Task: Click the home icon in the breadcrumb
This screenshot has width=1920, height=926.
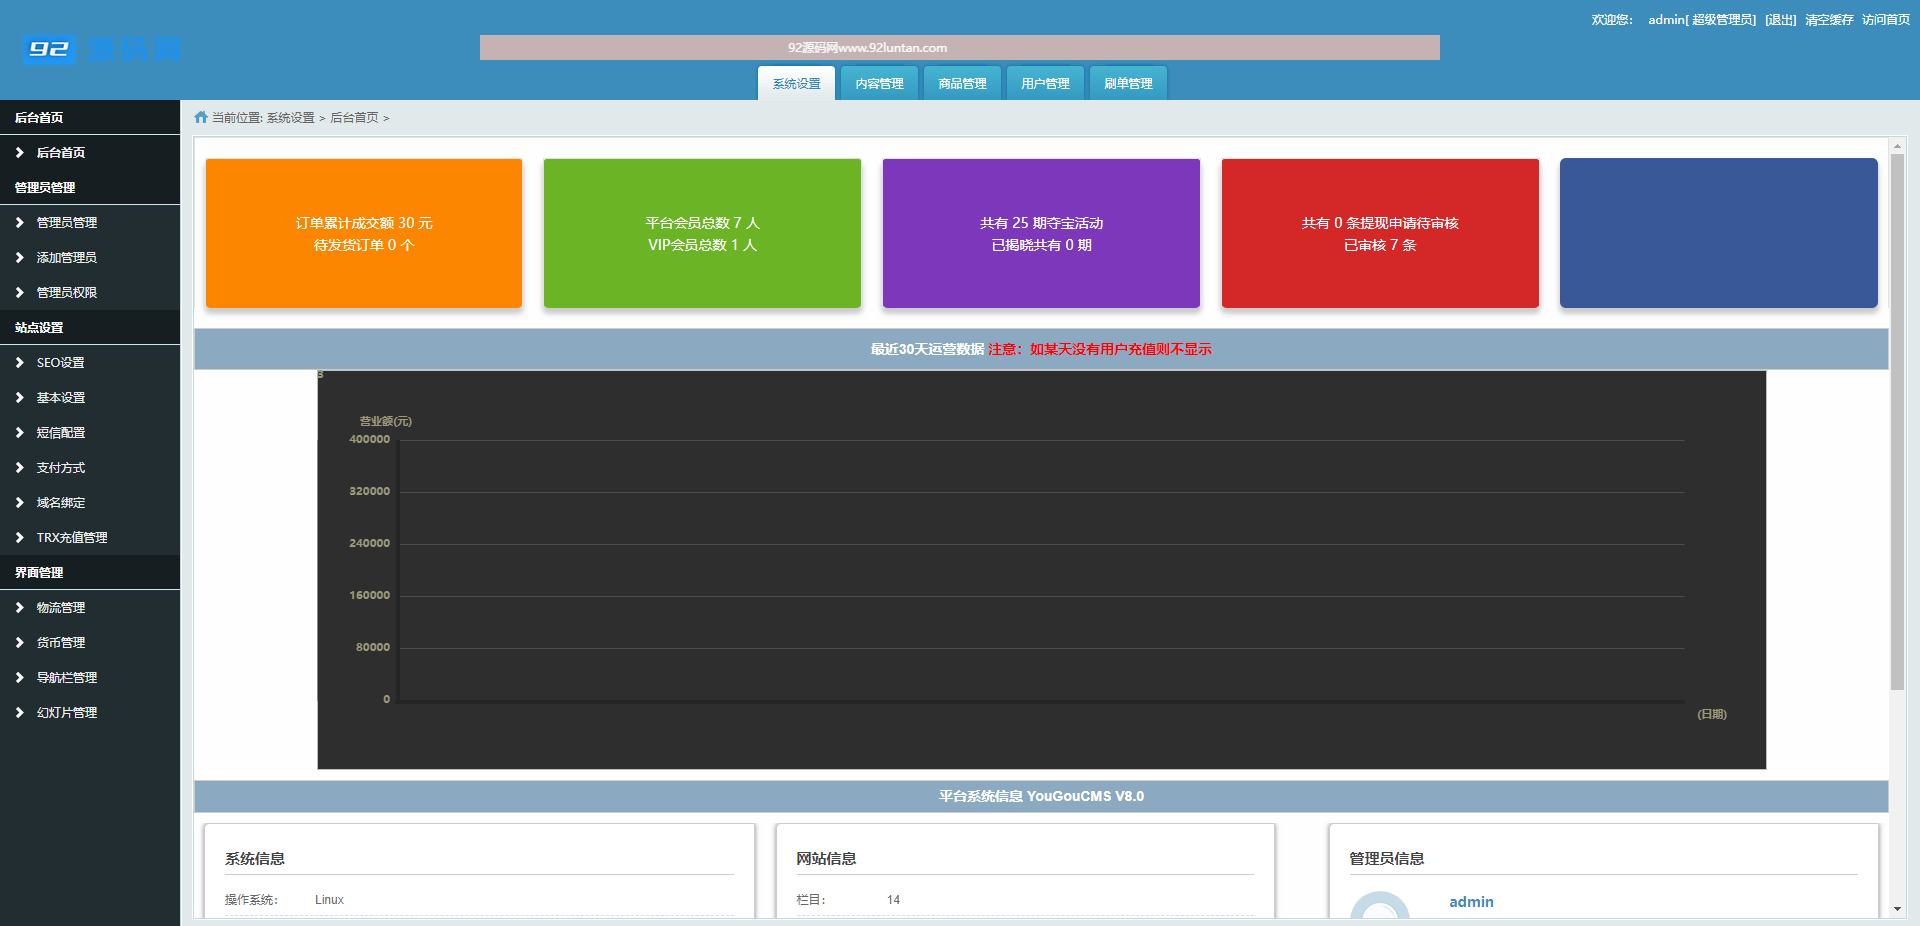Action: pos(201,117)
